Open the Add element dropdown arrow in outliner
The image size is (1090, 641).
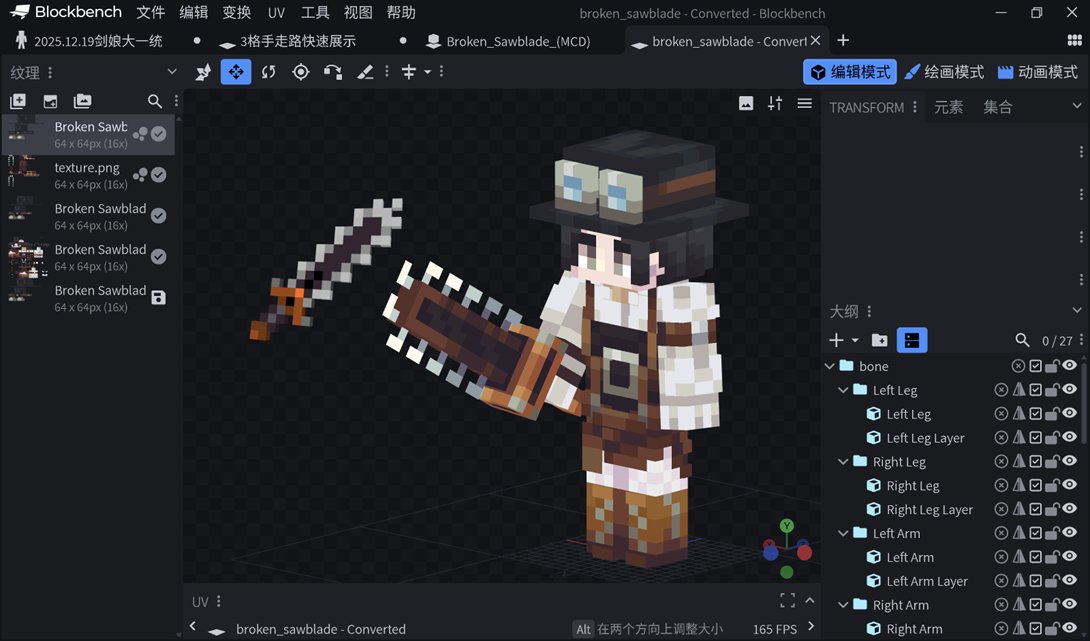(855, 340)
